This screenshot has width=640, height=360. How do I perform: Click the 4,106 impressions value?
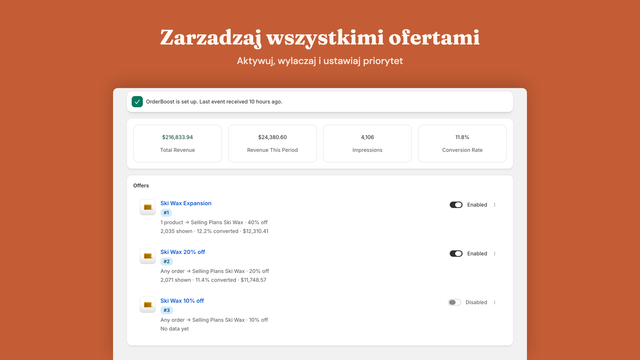367,137
